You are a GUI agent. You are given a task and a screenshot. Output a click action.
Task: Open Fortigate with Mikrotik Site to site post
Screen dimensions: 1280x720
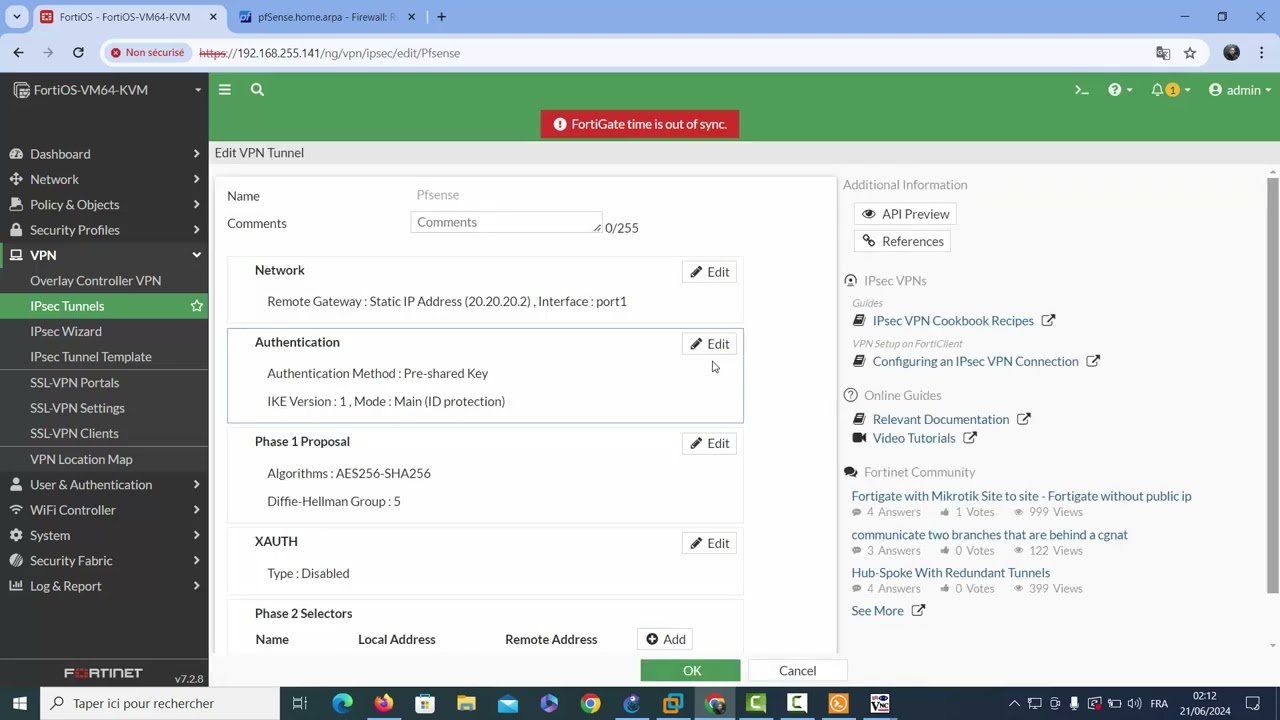click(1021, 496)
